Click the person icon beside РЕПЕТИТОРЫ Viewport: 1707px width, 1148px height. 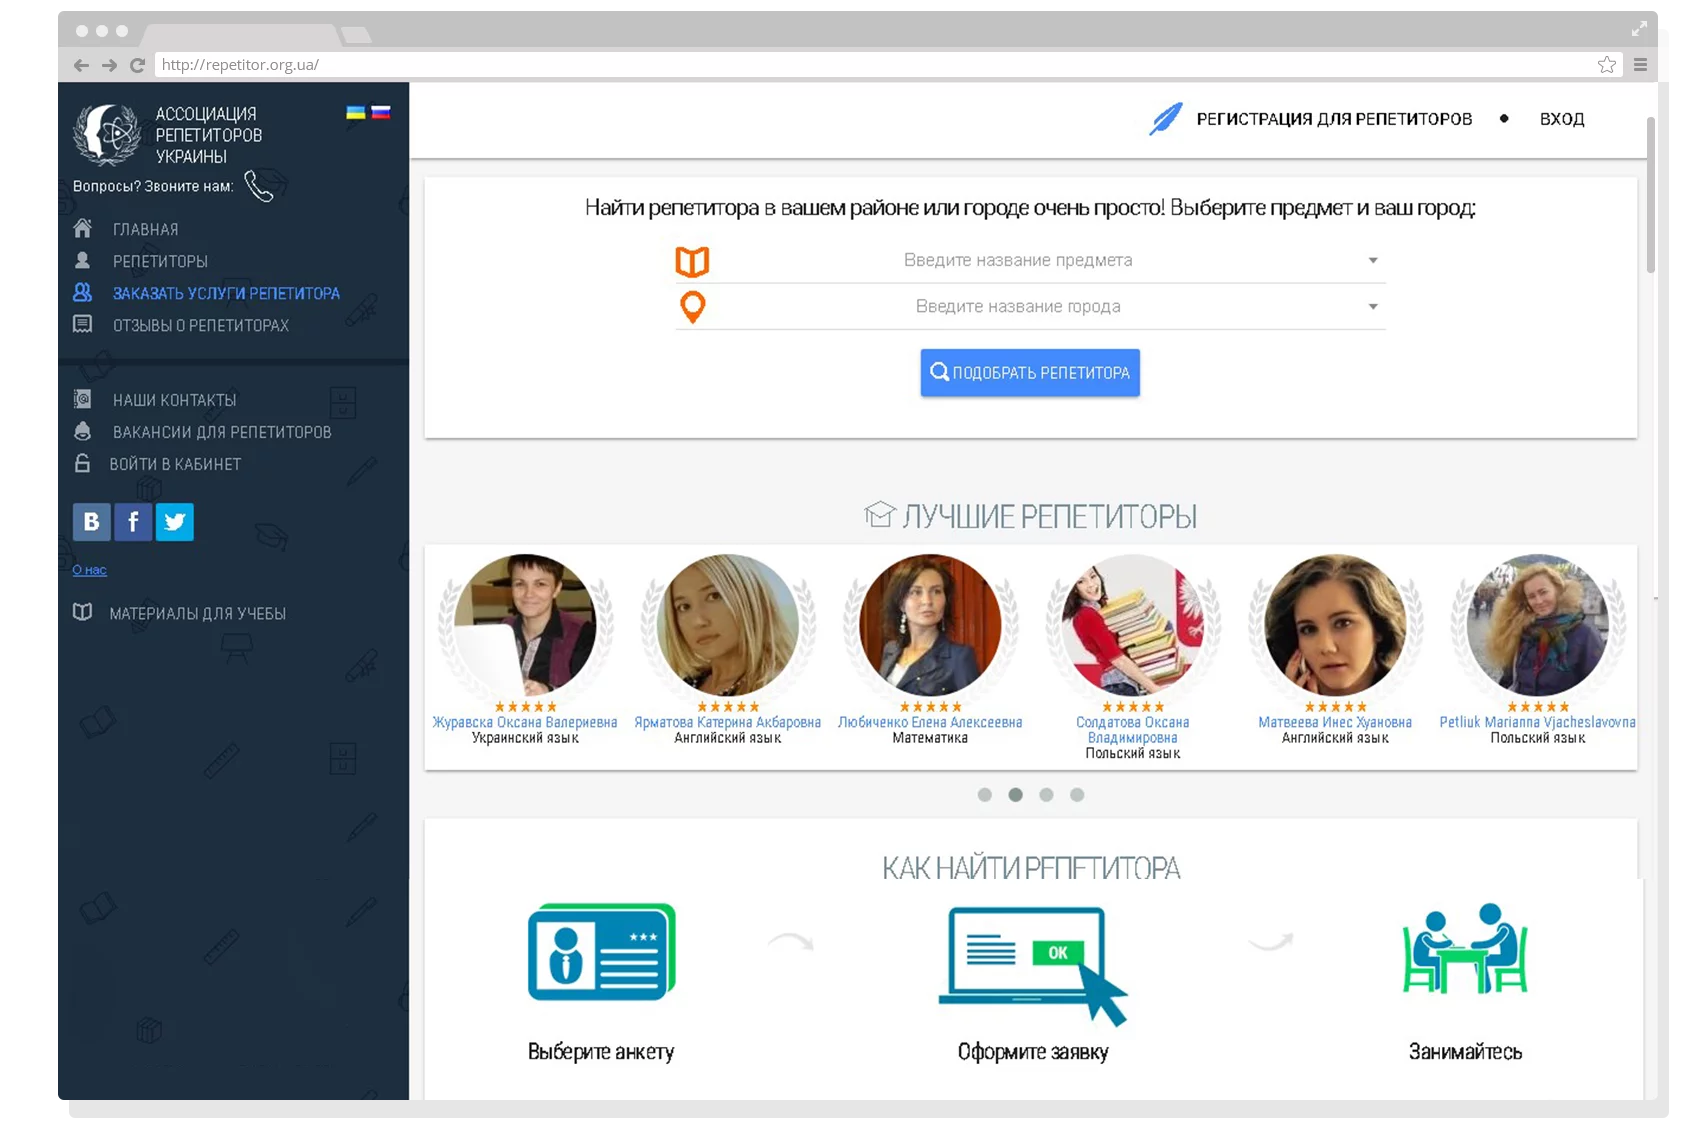tap(83, 260)
